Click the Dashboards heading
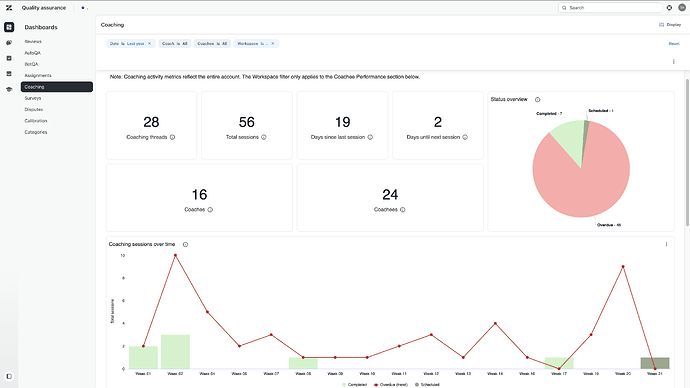Viewport: 690px width, 388px height. 41,27
